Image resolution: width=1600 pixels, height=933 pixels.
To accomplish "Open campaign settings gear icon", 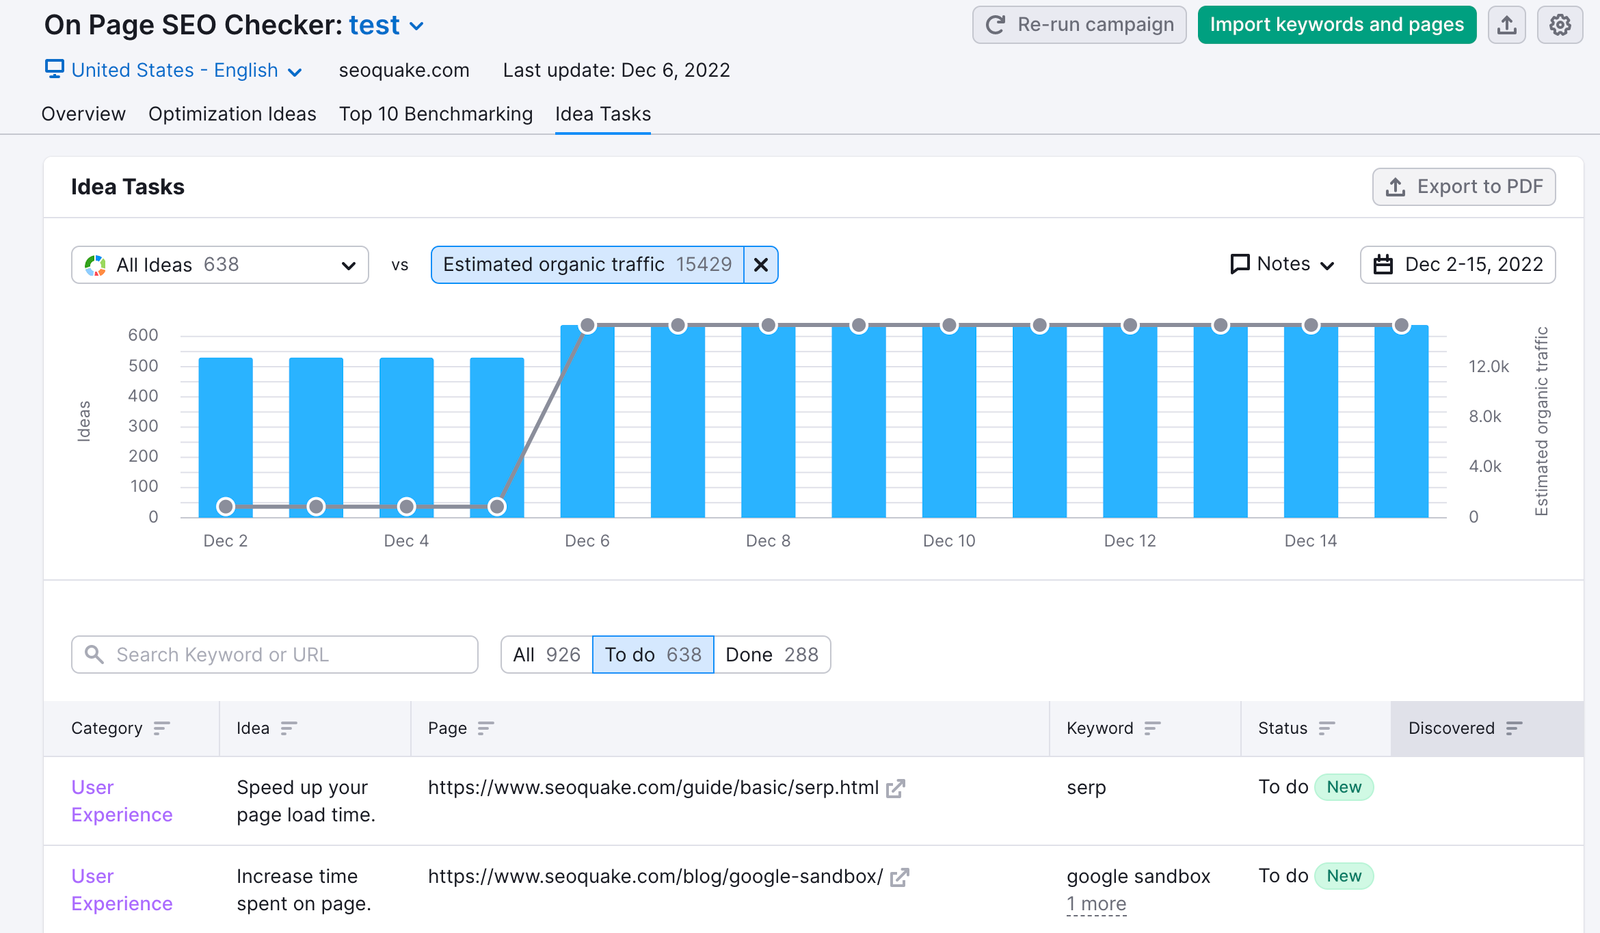I will pyautogui.click(x=1560, y=25).
